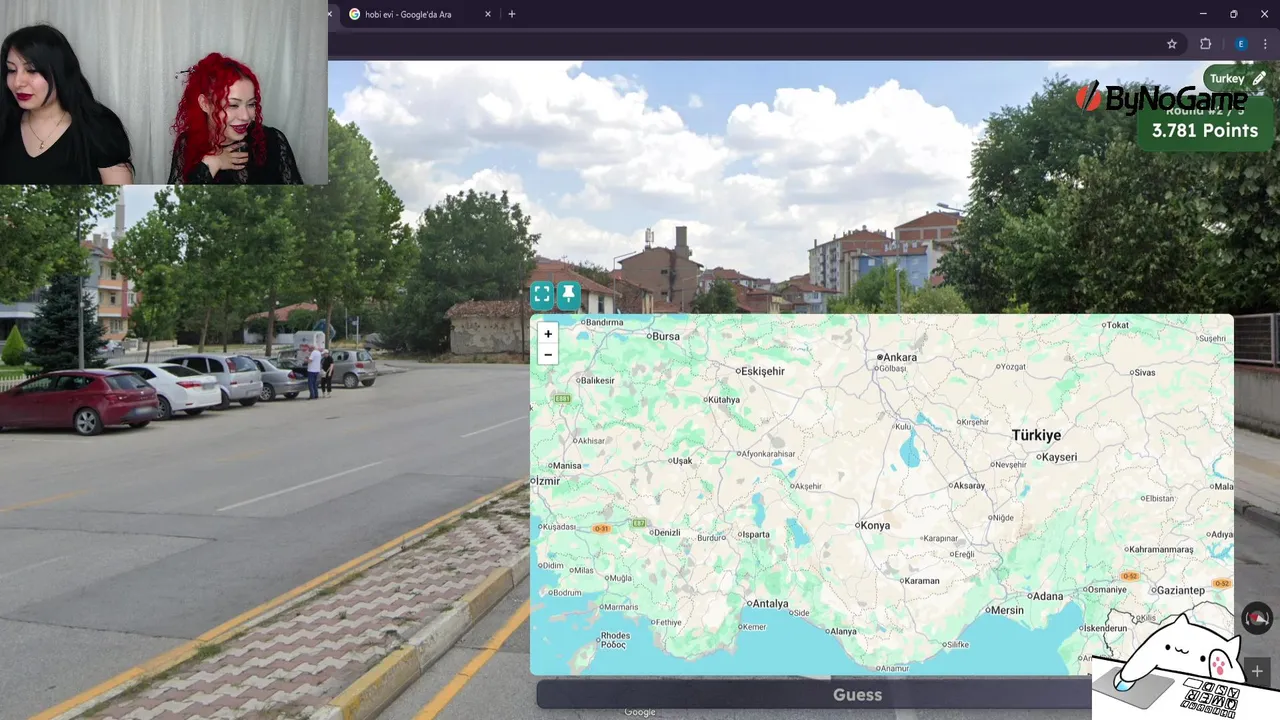Restore down the Chrome window
Image resolution: width=1280 pixels, height=720 pixels.
(x=1233, y=14)
